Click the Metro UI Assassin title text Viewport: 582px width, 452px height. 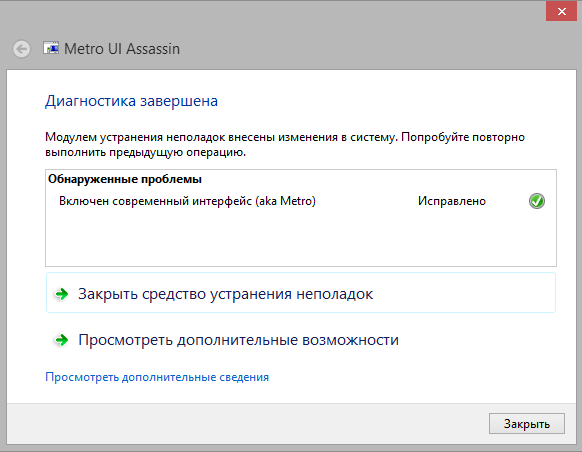coord(122,49)
